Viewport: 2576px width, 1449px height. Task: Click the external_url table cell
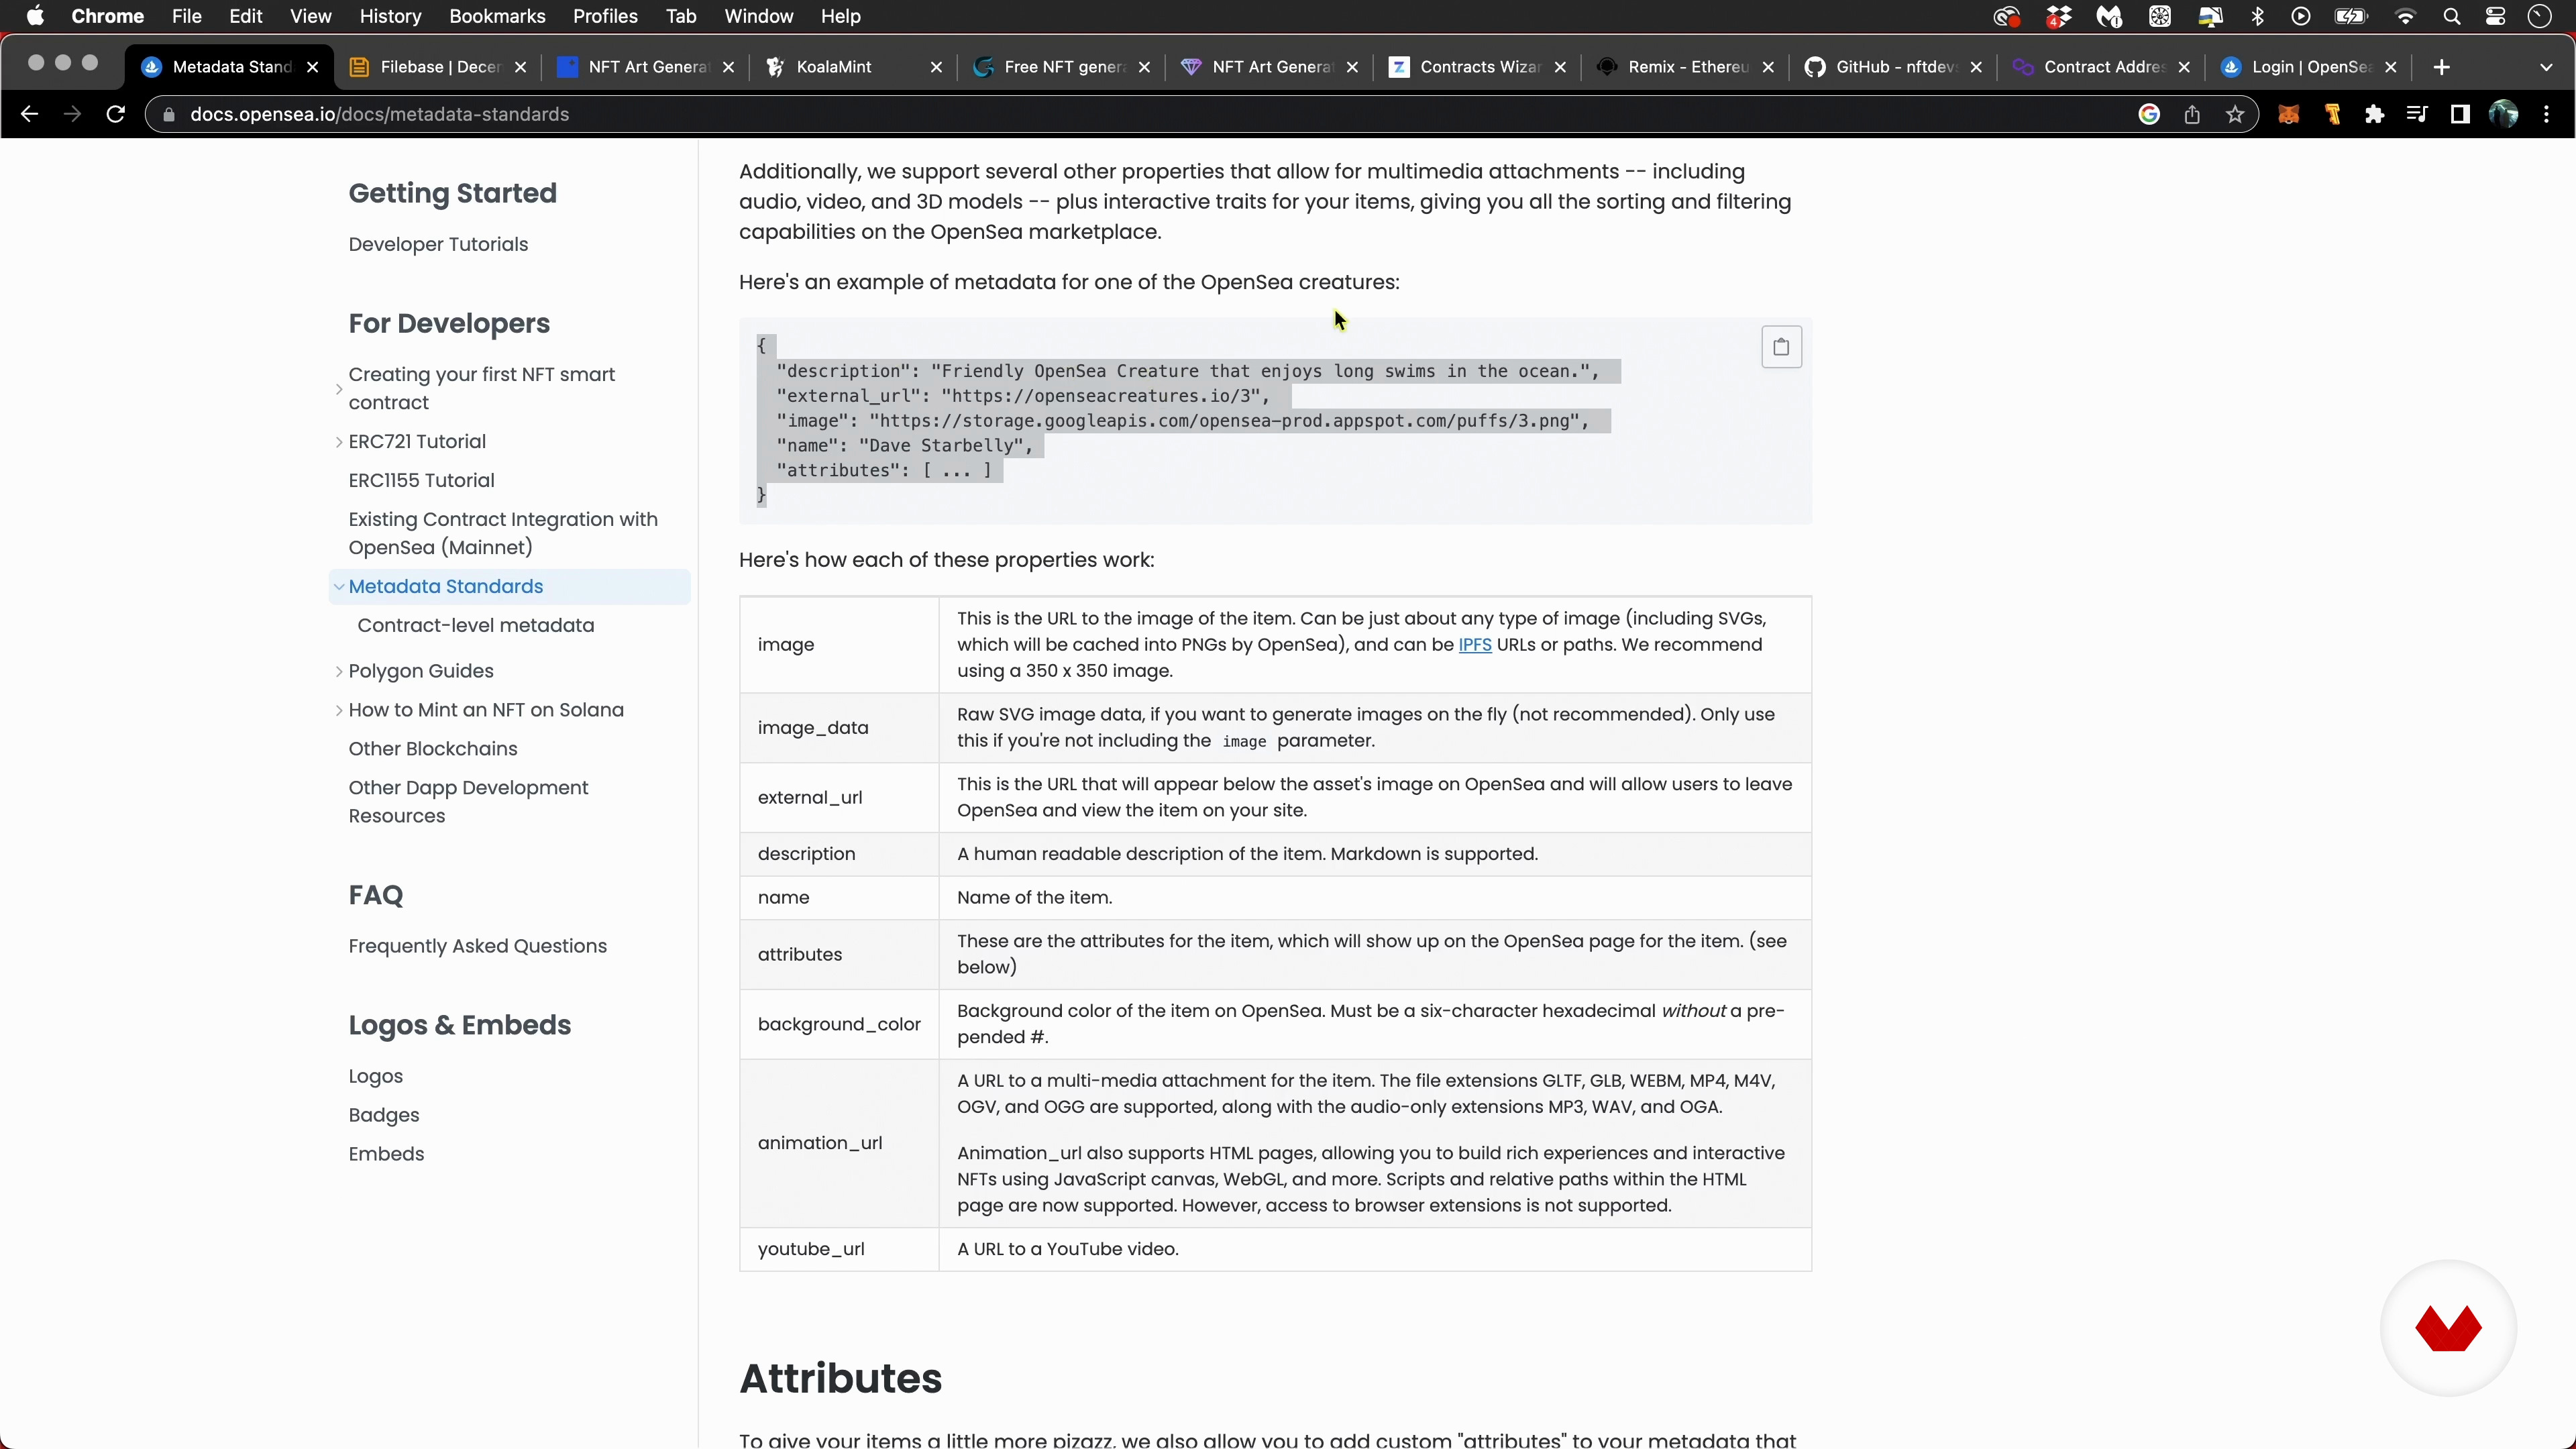(839, 798)
